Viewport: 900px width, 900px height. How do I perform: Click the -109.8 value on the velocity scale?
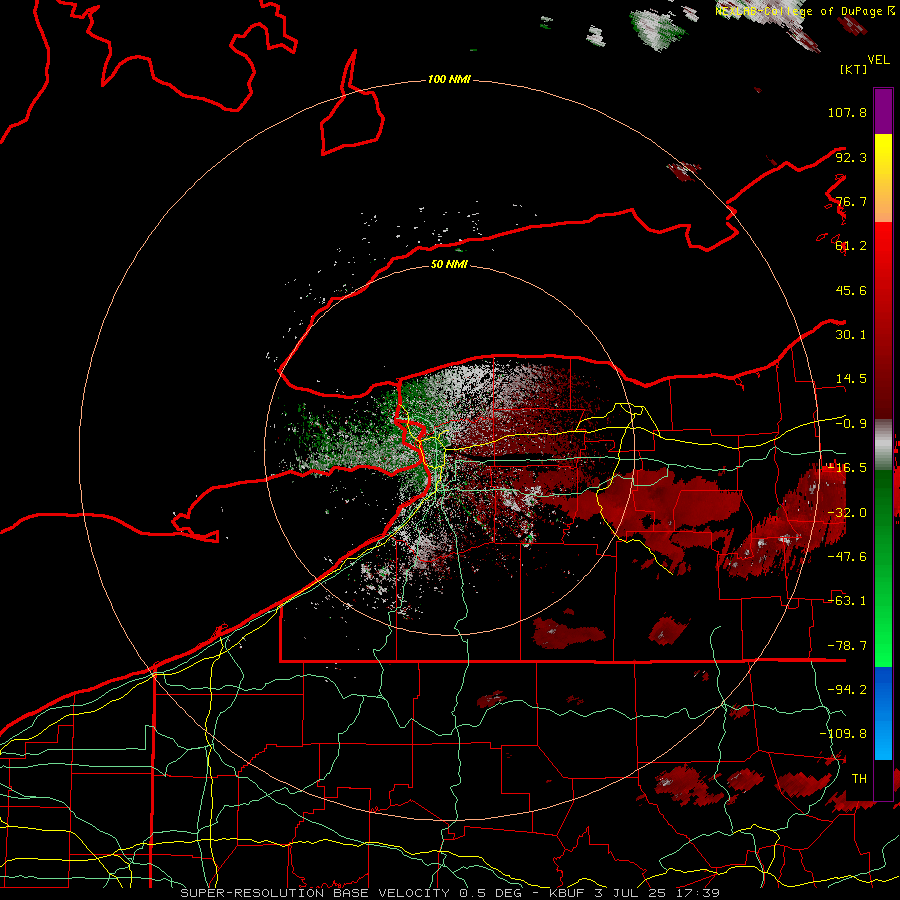click(x=843, y=734)
